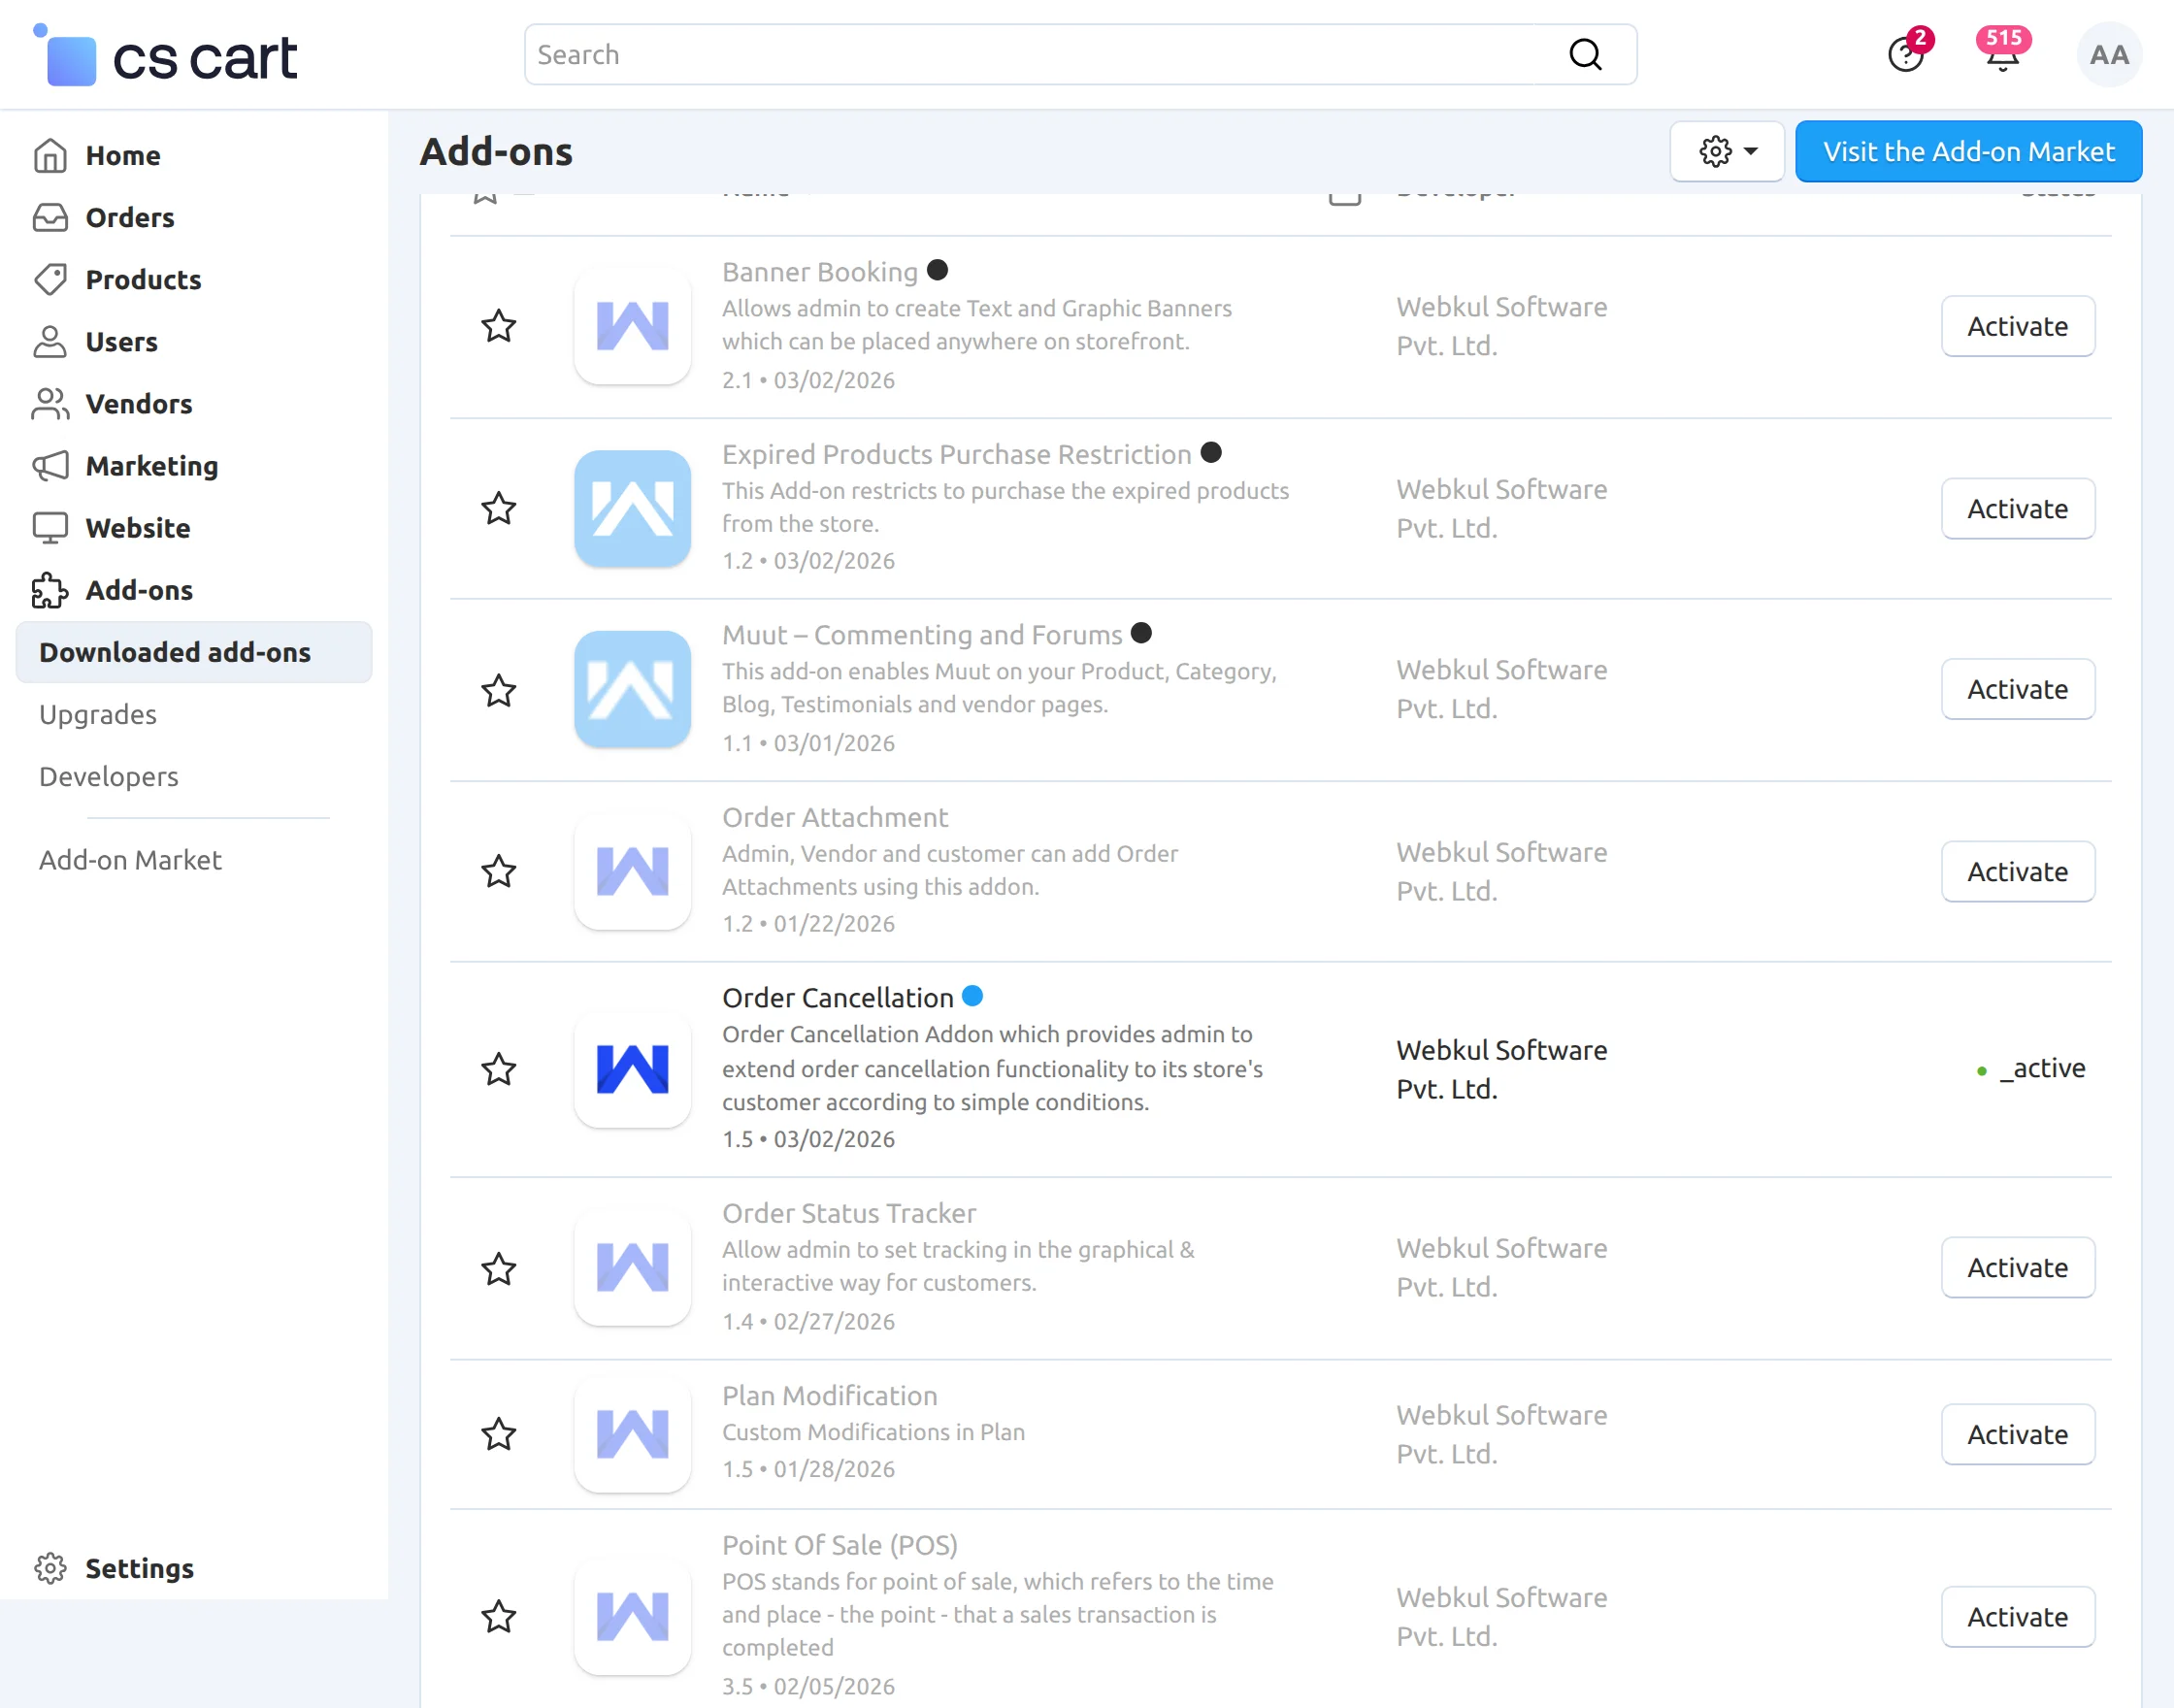This screenshot has width=2174, height=1708.
Task: Click the Products tag icon
Action: tap(50, 279)
